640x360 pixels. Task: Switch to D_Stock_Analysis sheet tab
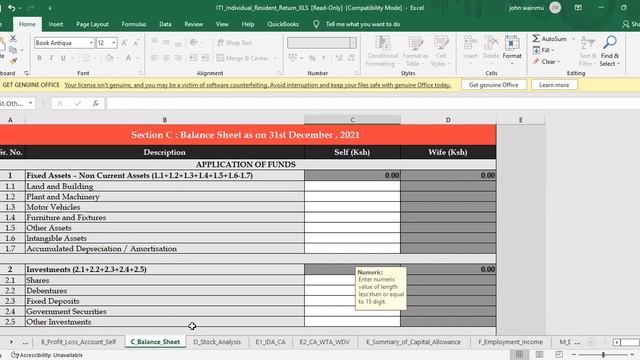click(217, 342)
